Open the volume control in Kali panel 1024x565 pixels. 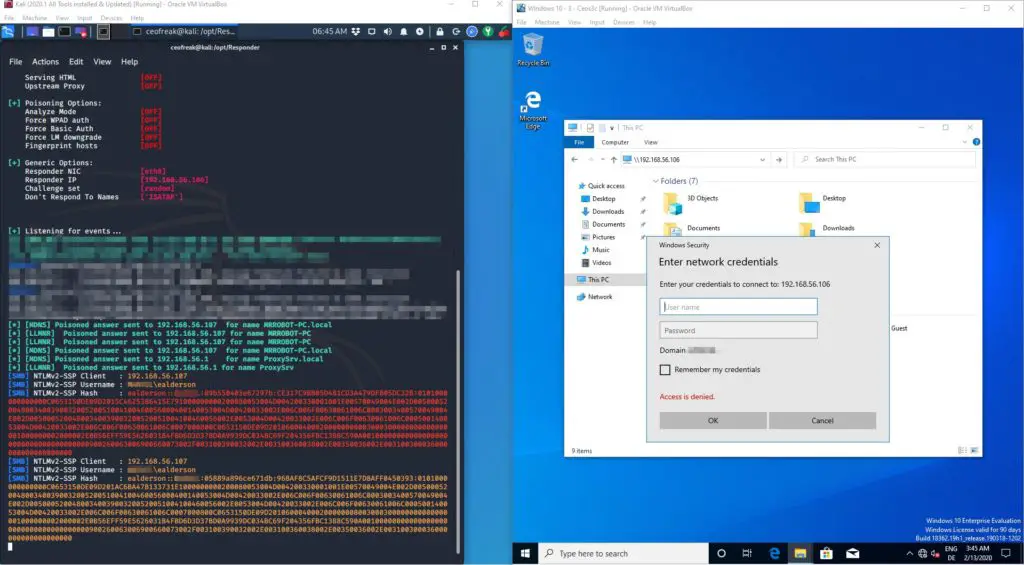387,31
